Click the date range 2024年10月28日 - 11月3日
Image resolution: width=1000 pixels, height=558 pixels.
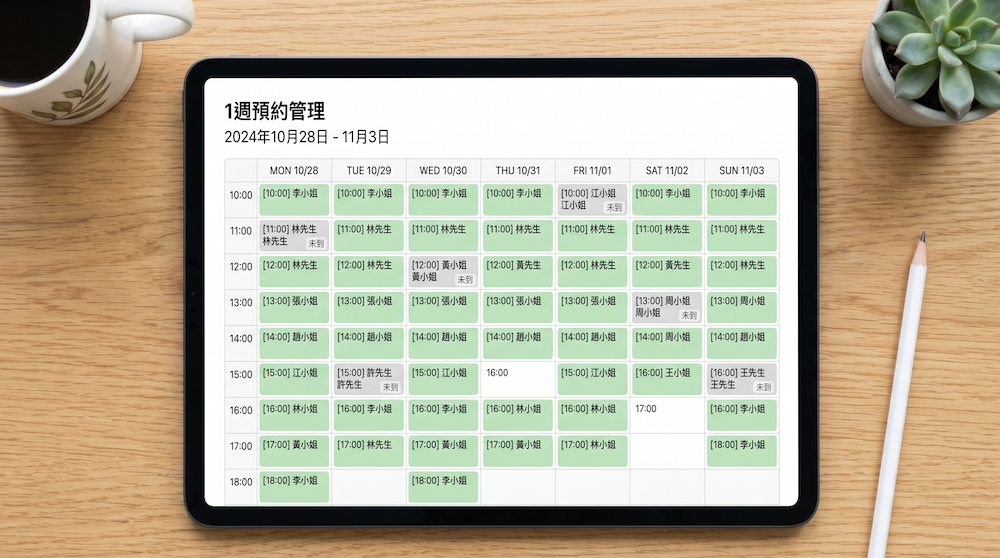tap(307, 137)
